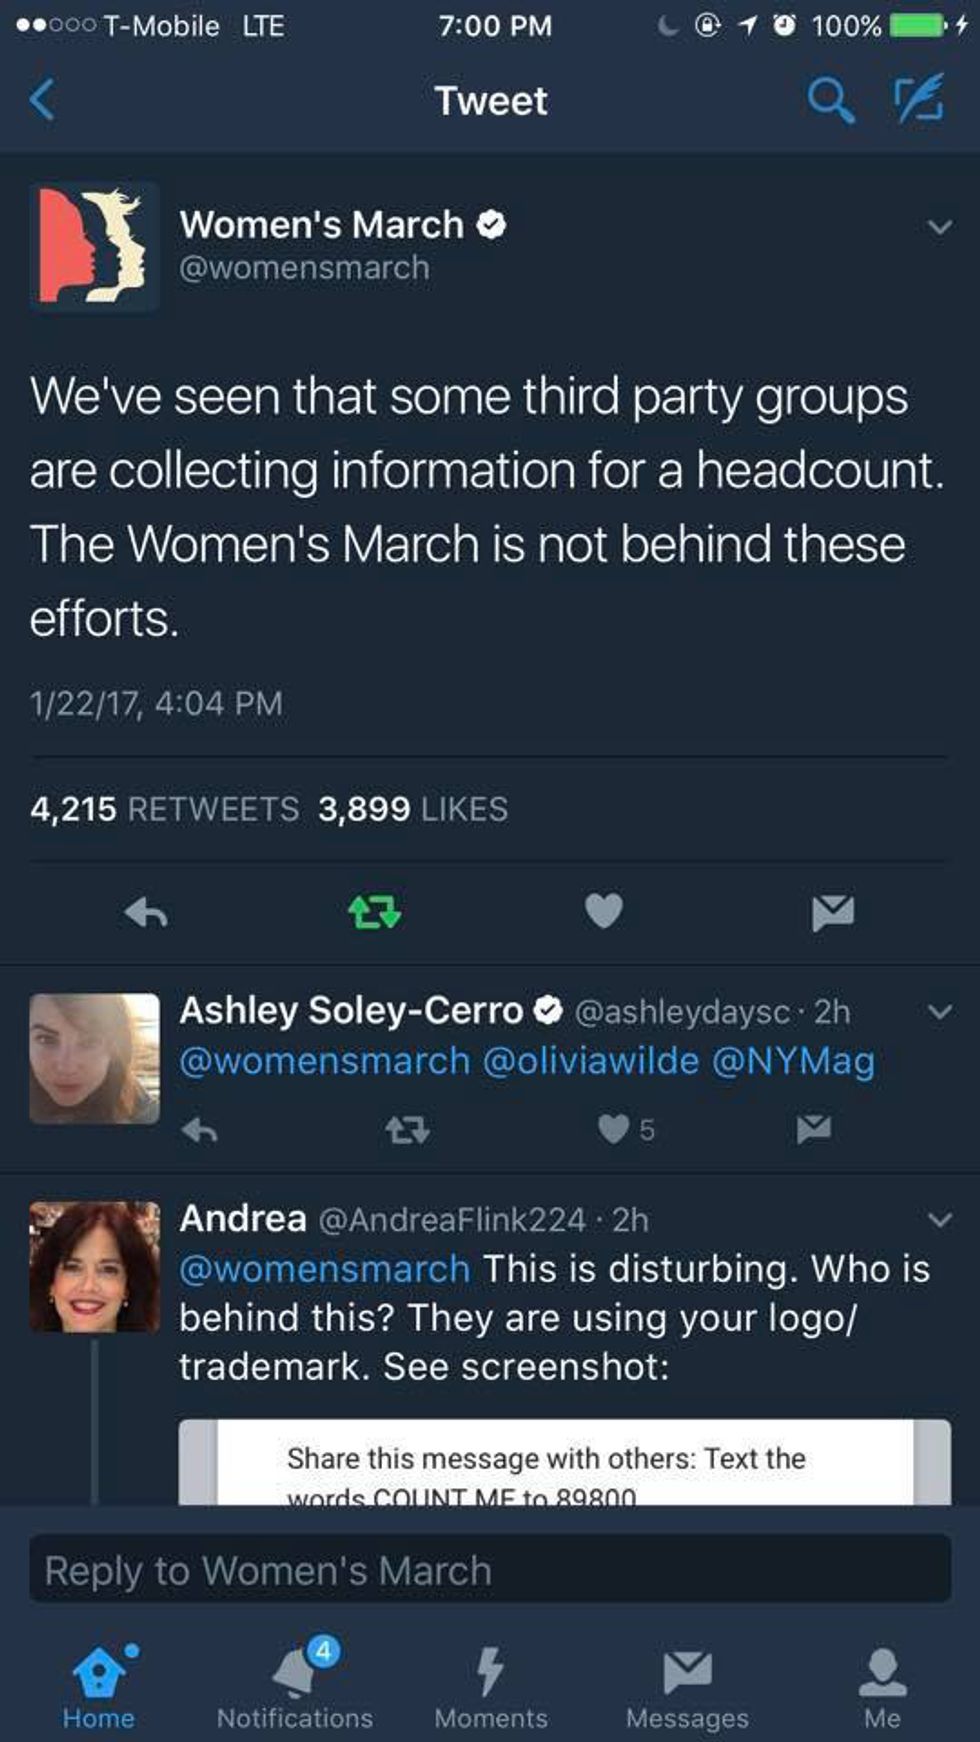Viewport: 980px width, 1742px height.
Task: Tap the back arrow in the header
Action: (42, 100)
